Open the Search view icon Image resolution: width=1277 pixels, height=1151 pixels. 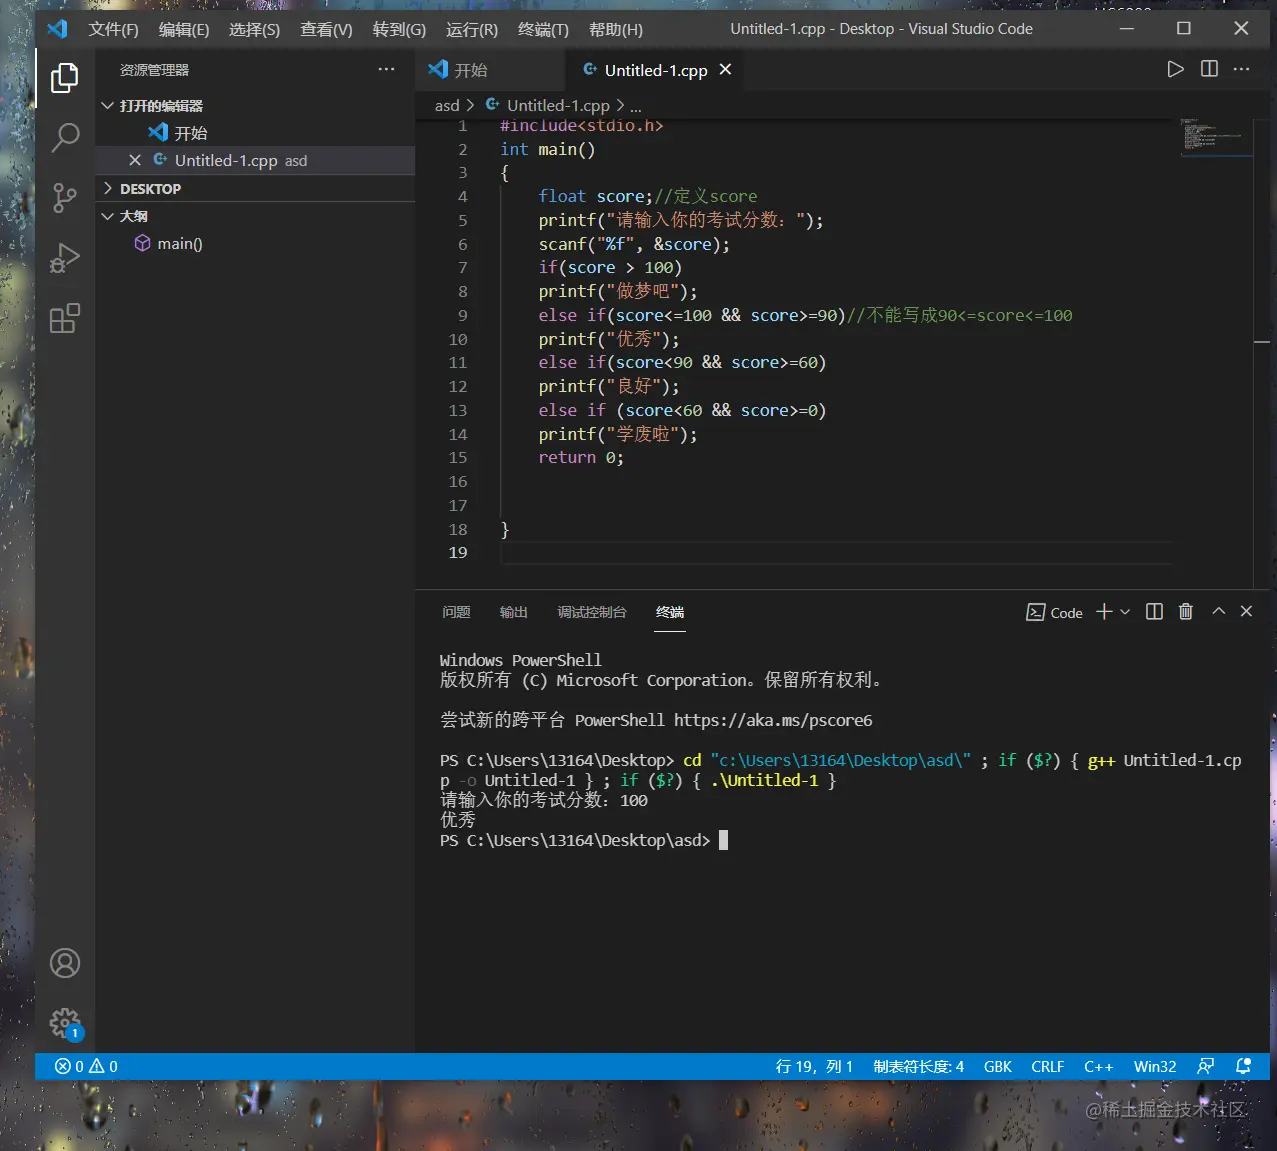(65, 138)
